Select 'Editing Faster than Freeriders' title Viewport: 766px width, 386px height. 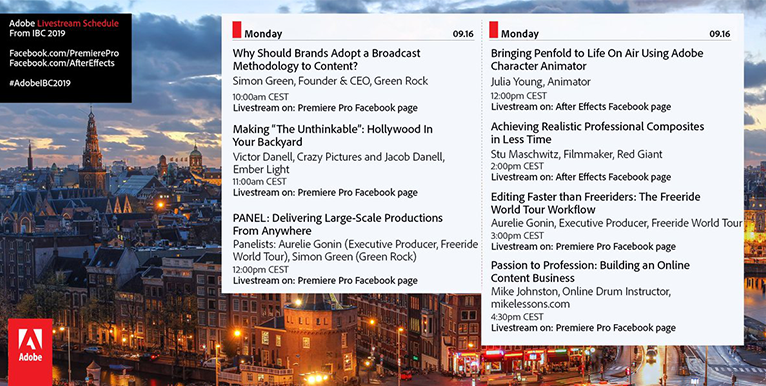[596, 203]
